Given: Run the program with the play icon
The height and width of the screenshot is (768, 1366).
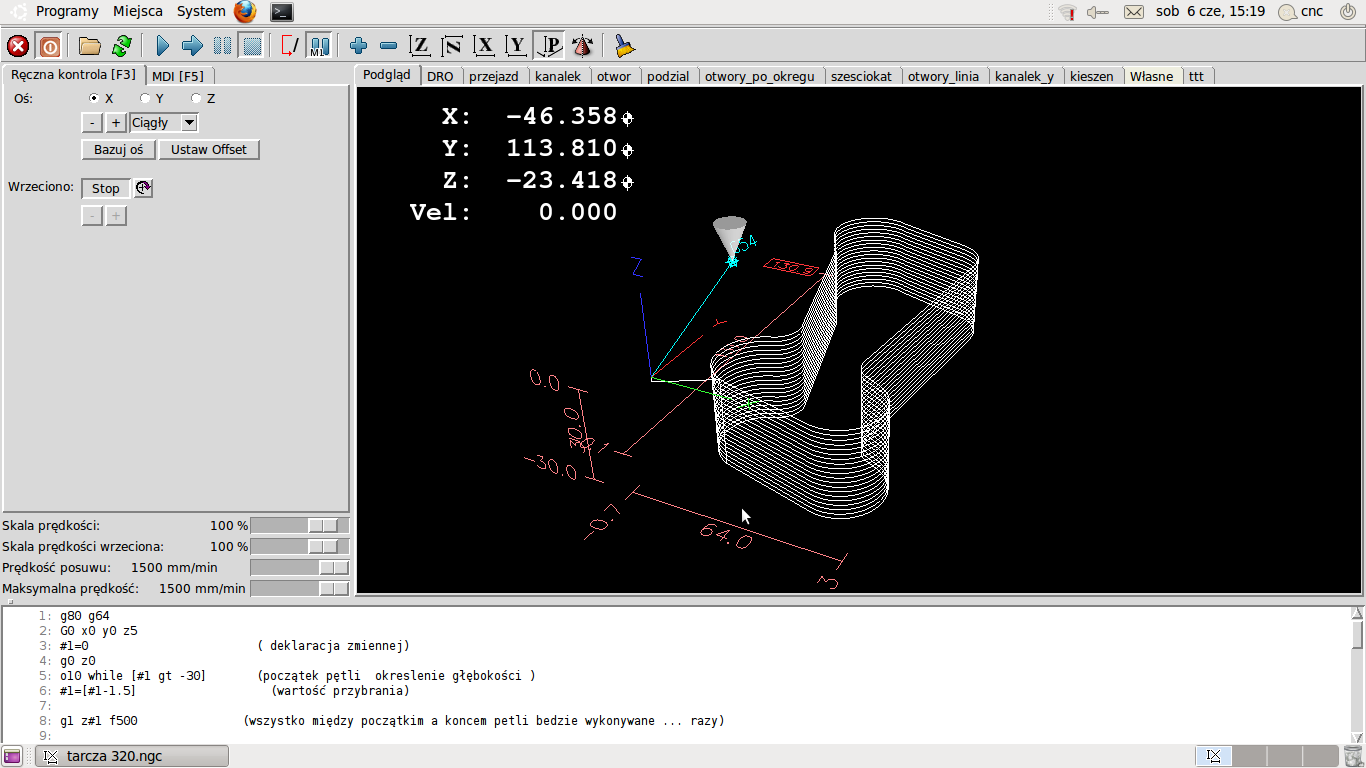Looking at the screenshot, I should (163, 46).
